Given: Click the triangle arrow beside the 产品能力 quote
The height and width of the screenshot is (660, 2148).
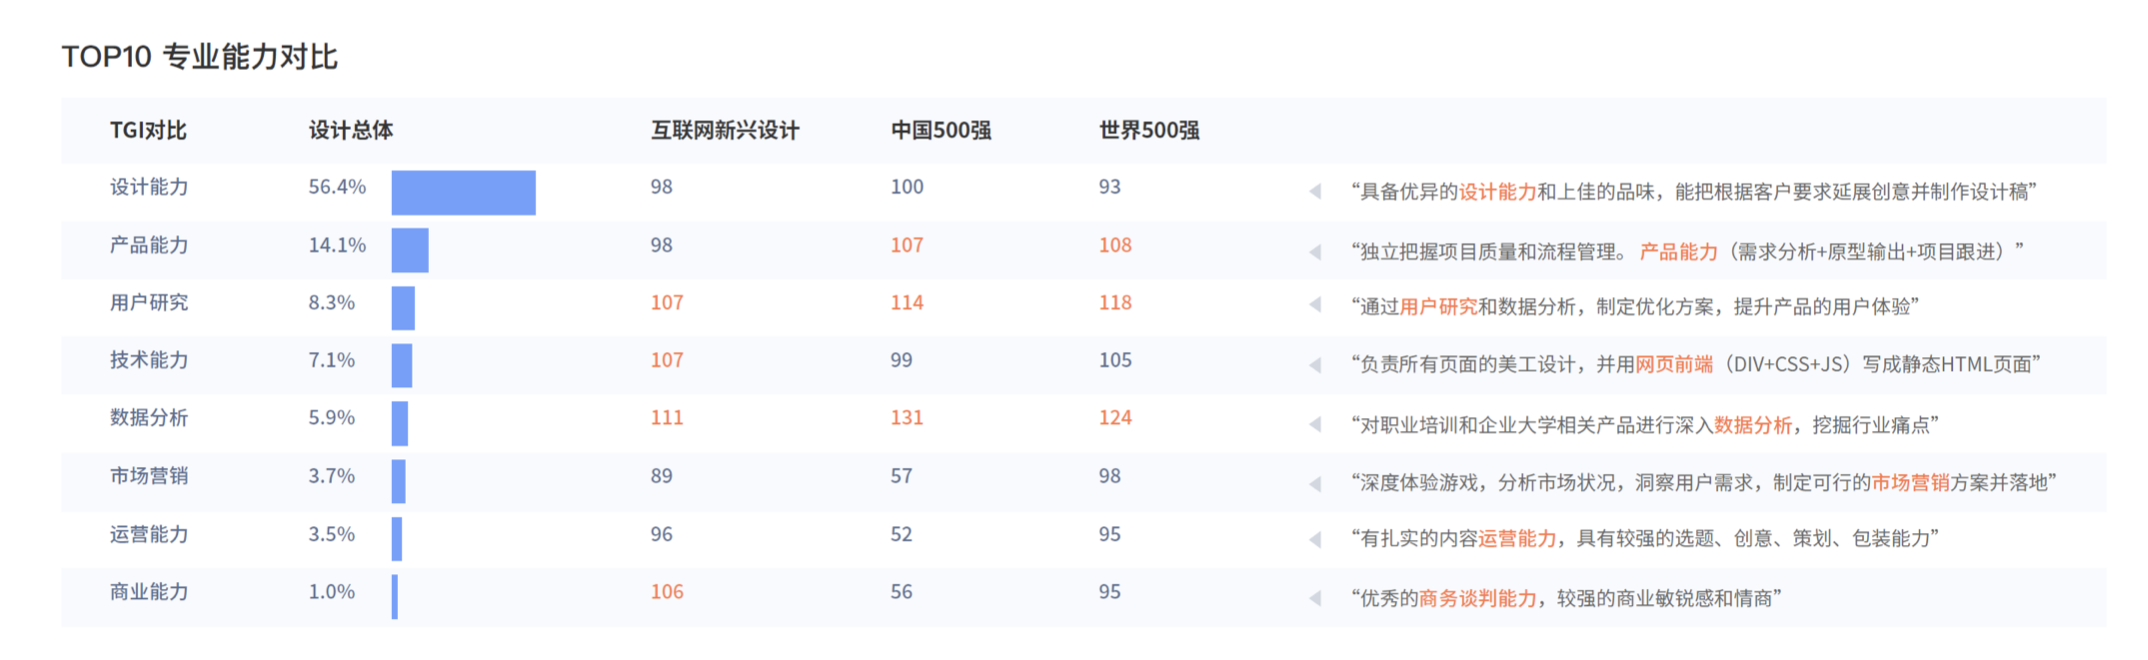Looking at the screenshot, I should point(1315,251).
